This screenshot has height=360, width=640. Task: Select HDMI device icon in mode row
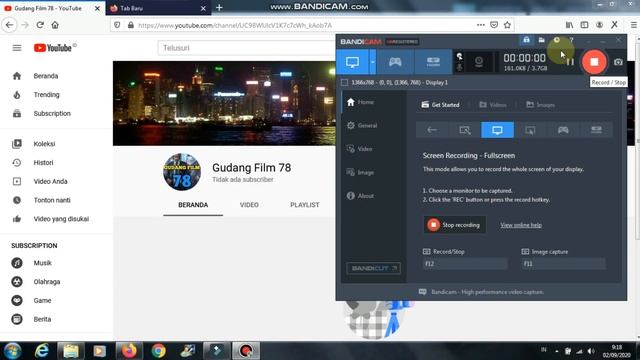pyautogui.click(x=596, y=130)
